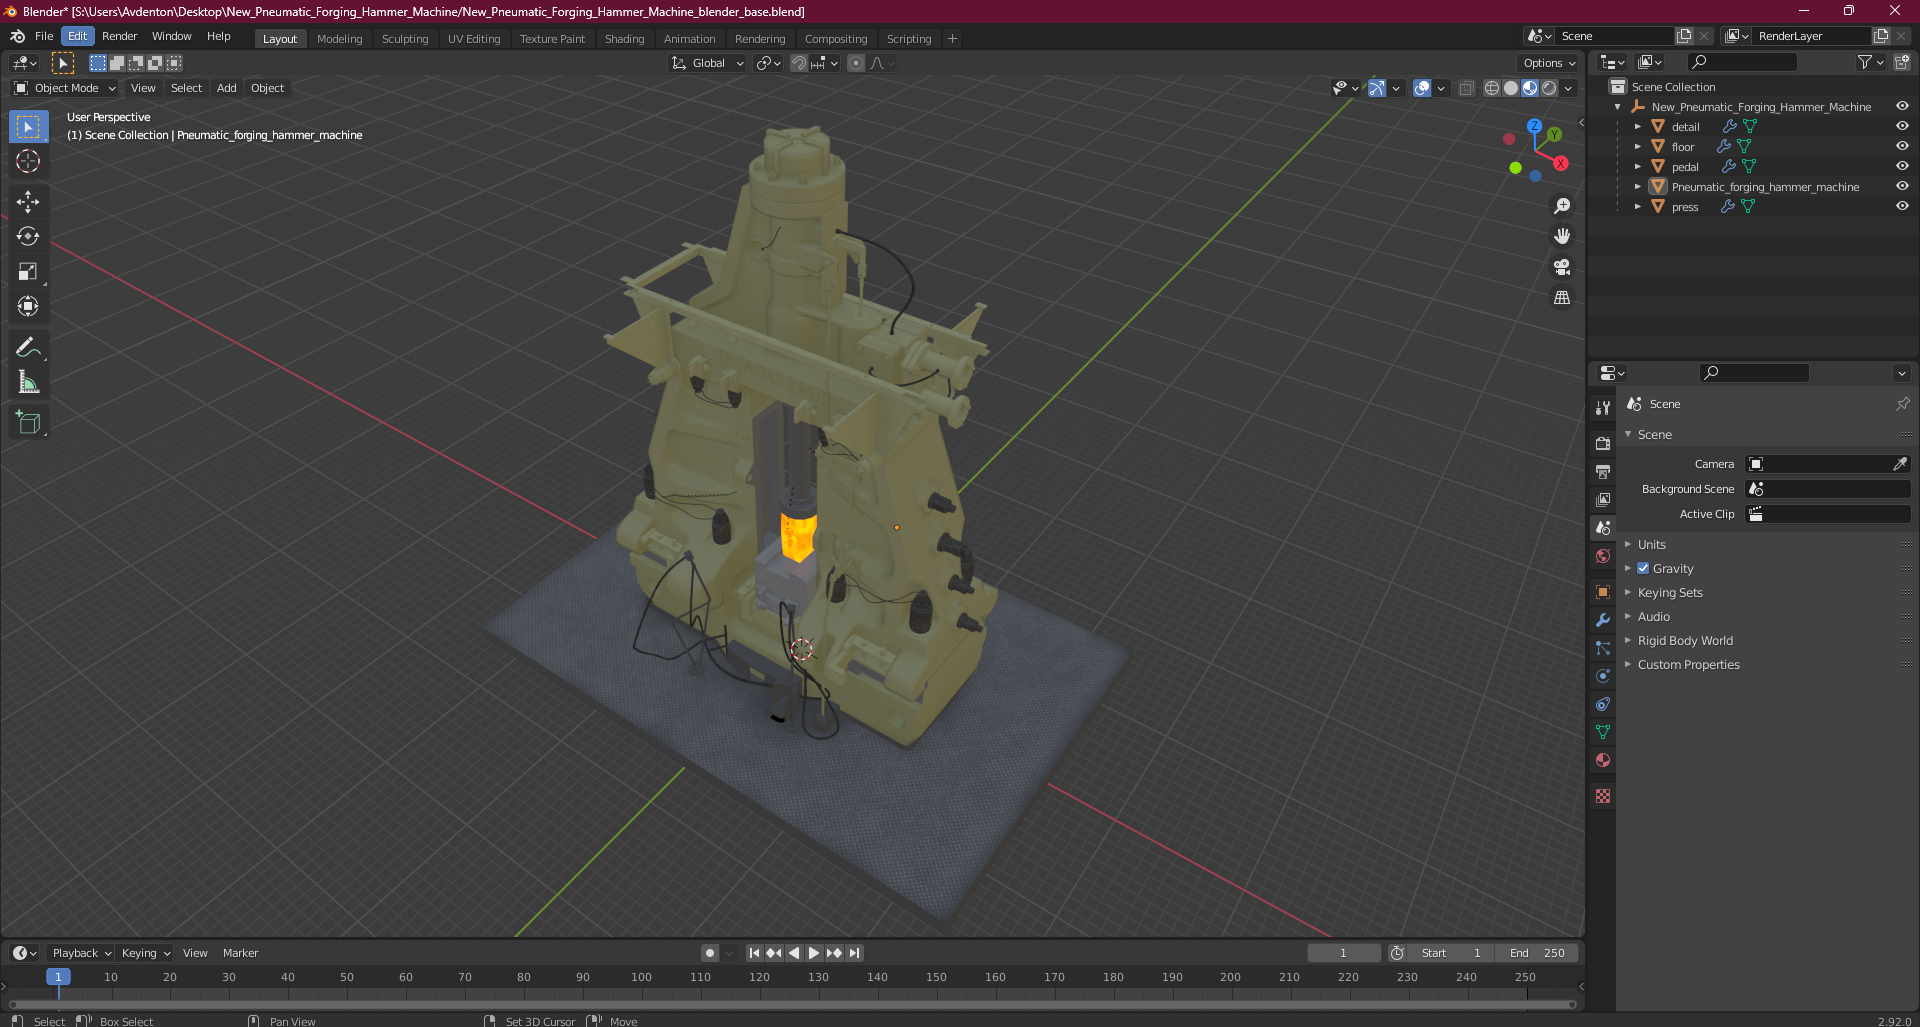Switch to the UV Editing workspace tab
This screenshot has height=1027, width=1920.
473,39
